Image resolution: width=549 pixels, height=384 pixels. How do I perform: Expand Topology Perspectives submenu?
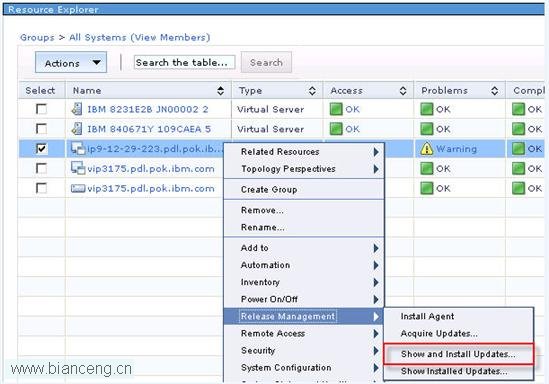(304, 169)
